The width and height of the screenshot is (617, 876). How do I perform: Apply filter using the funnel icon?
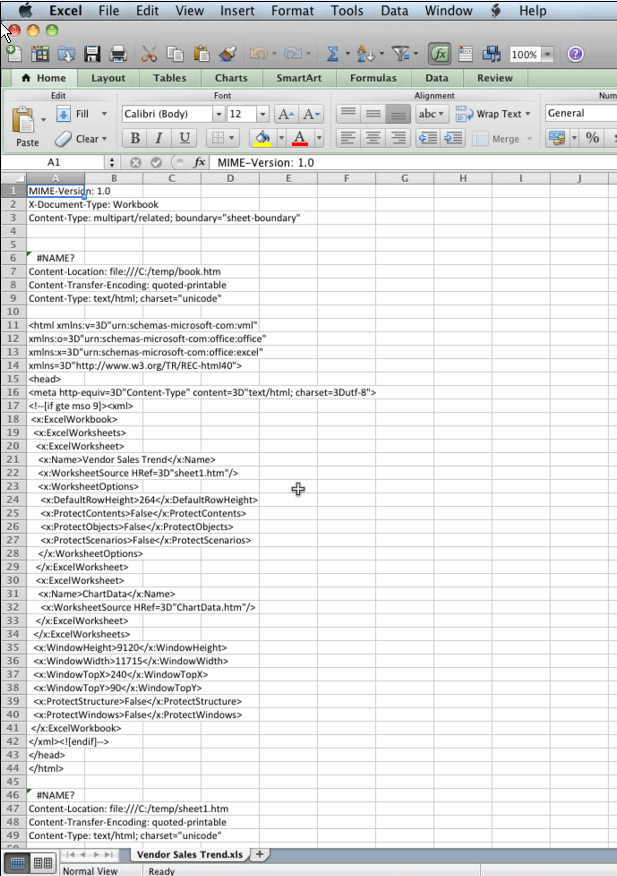click(400, 54)
